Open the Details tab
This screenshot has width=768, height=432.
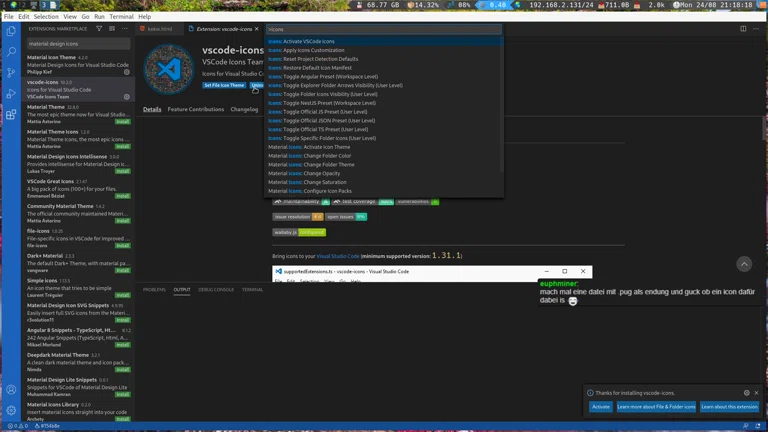tap(152, 109)
